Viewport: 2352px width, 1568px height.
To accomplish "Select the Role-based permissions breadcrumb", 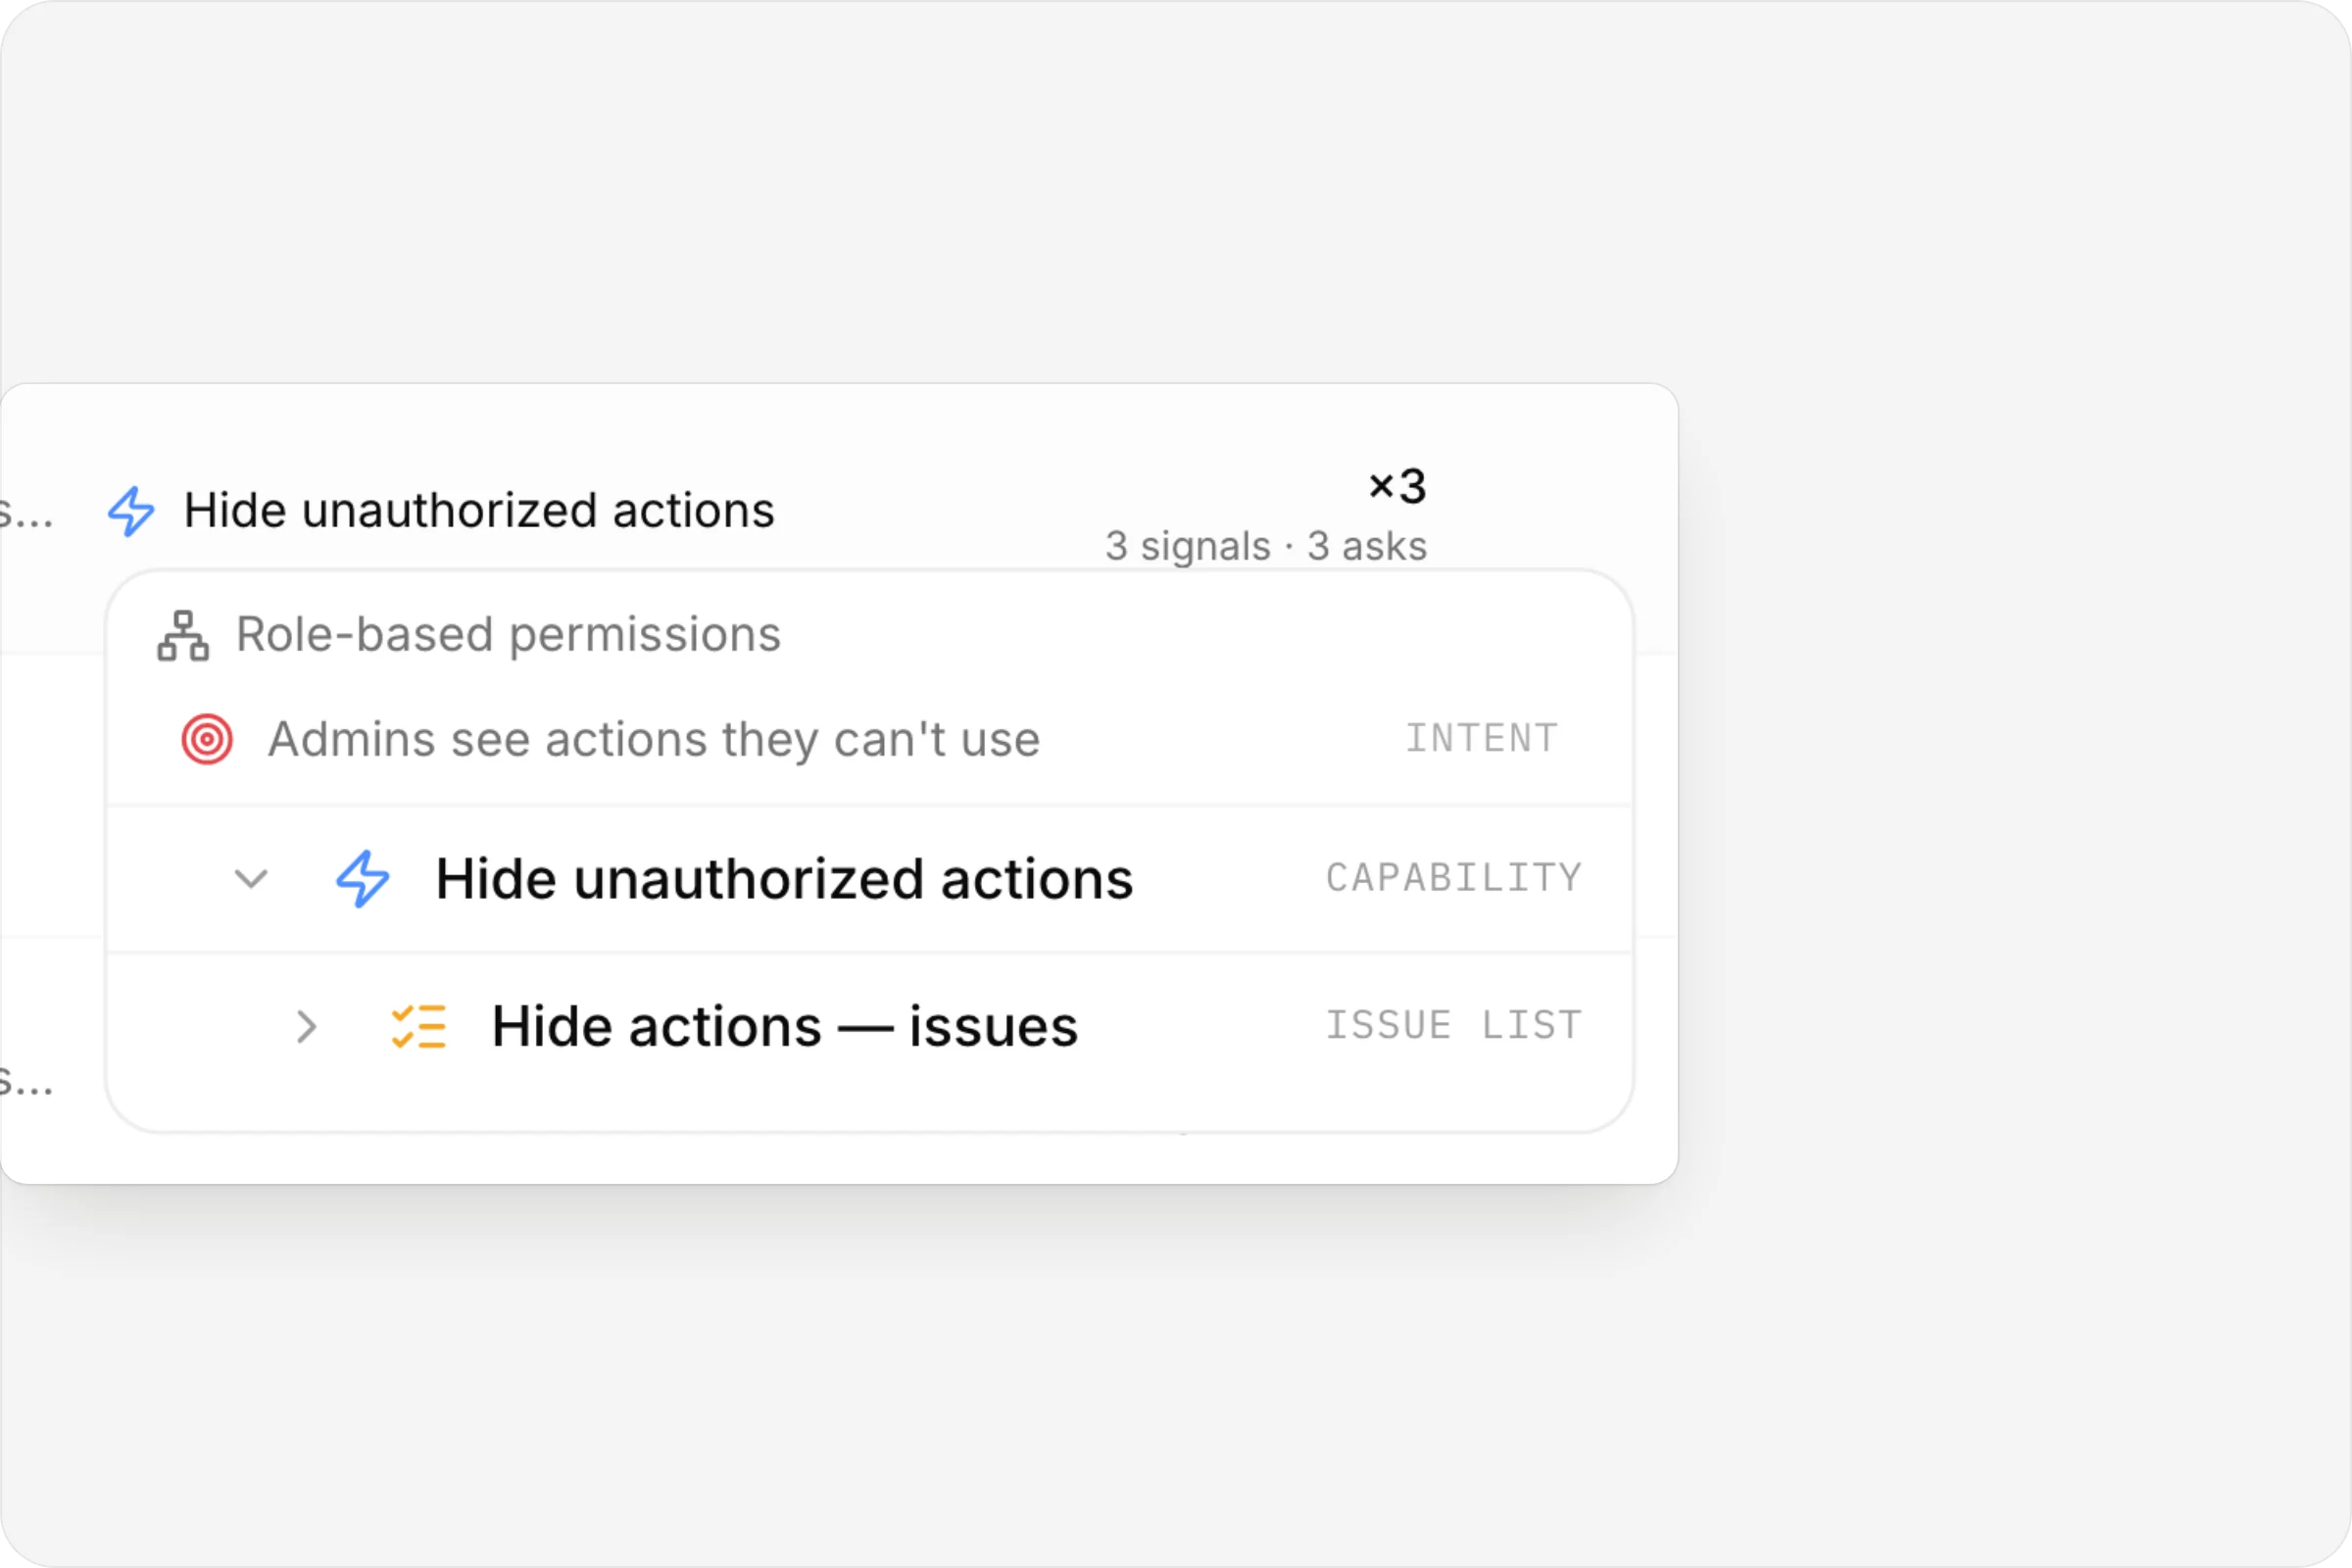I will [508, 635].
